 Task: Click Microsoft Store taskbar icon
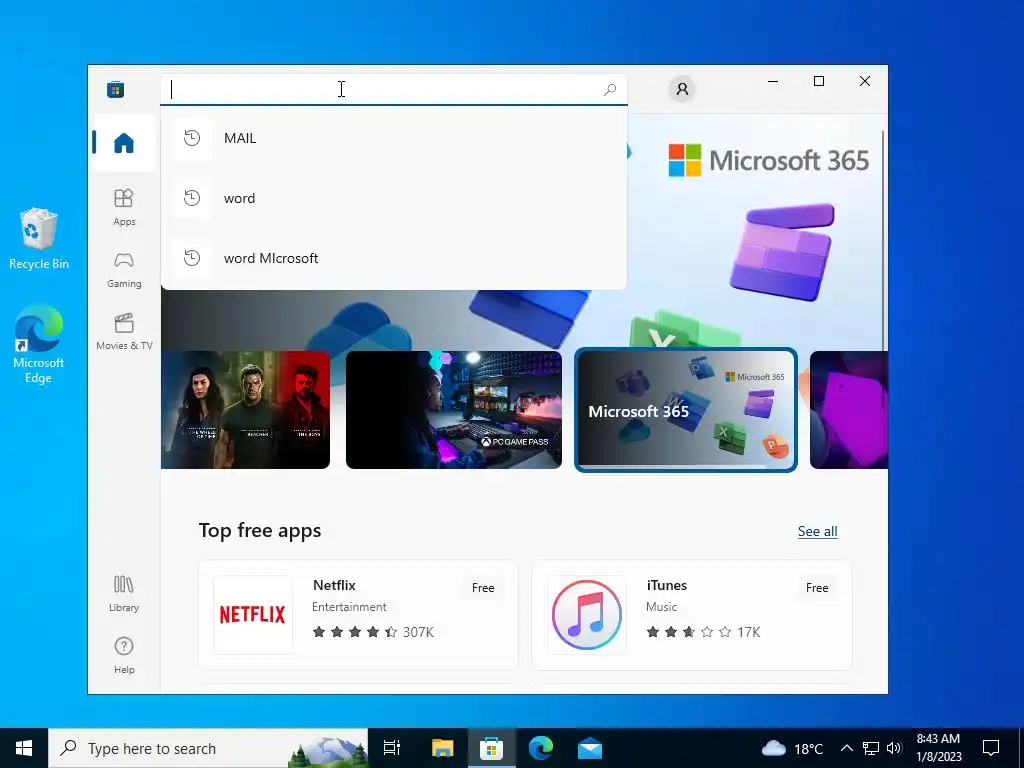point(491,748)
